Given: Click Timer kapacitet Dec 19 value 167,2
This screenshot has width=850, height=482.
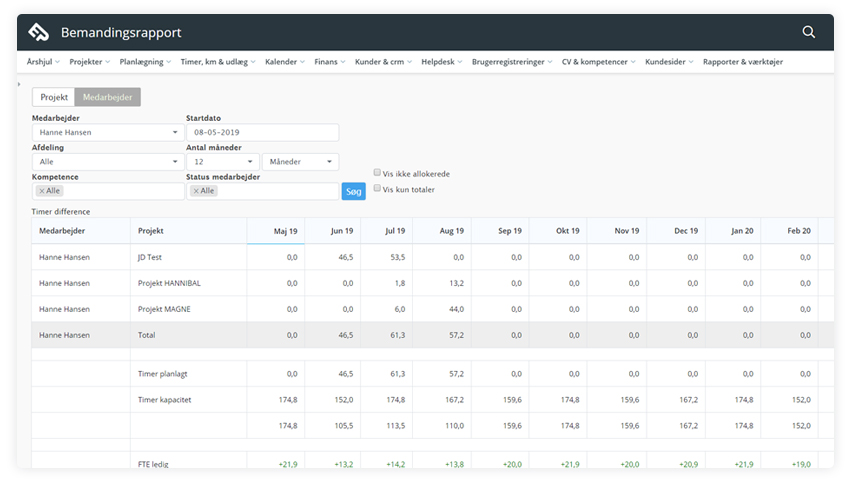Looking at the screenshot, I should [688, 400].
